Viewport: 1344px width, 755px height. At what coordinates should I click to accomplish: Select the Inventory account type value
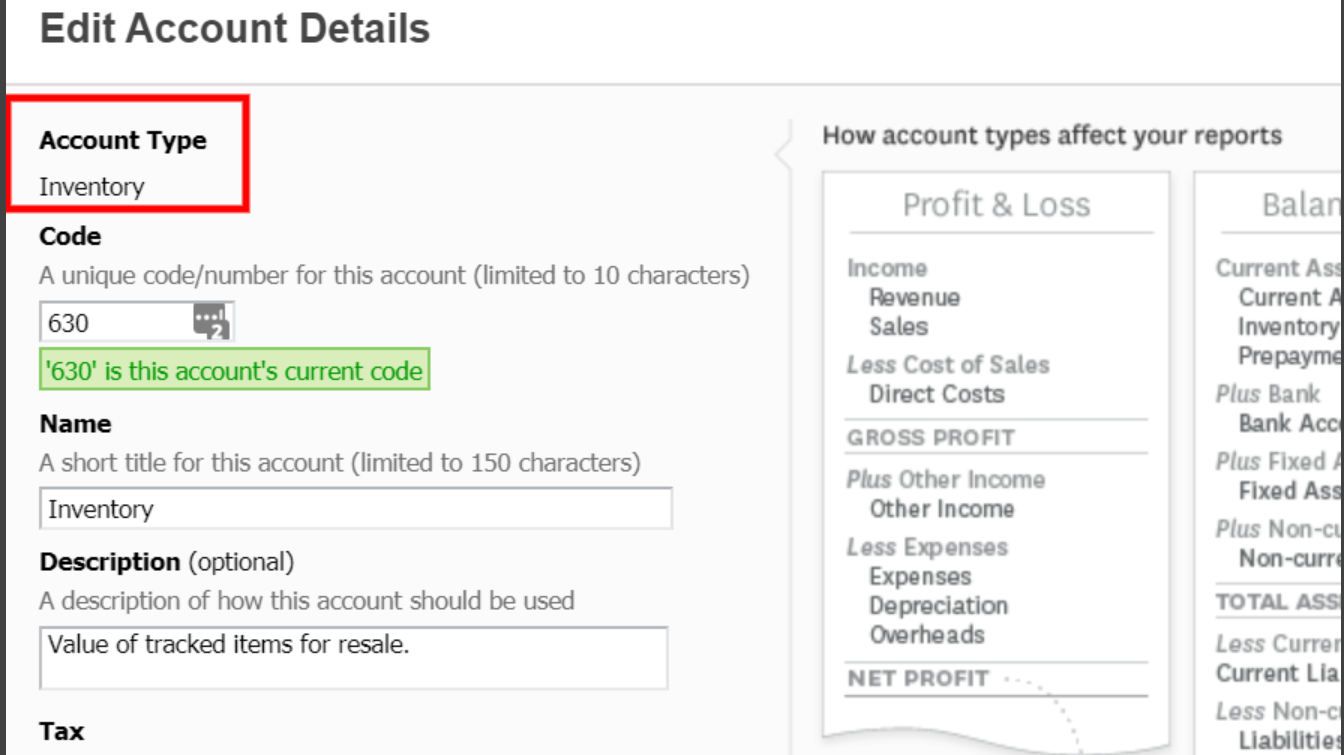(92, 187)
